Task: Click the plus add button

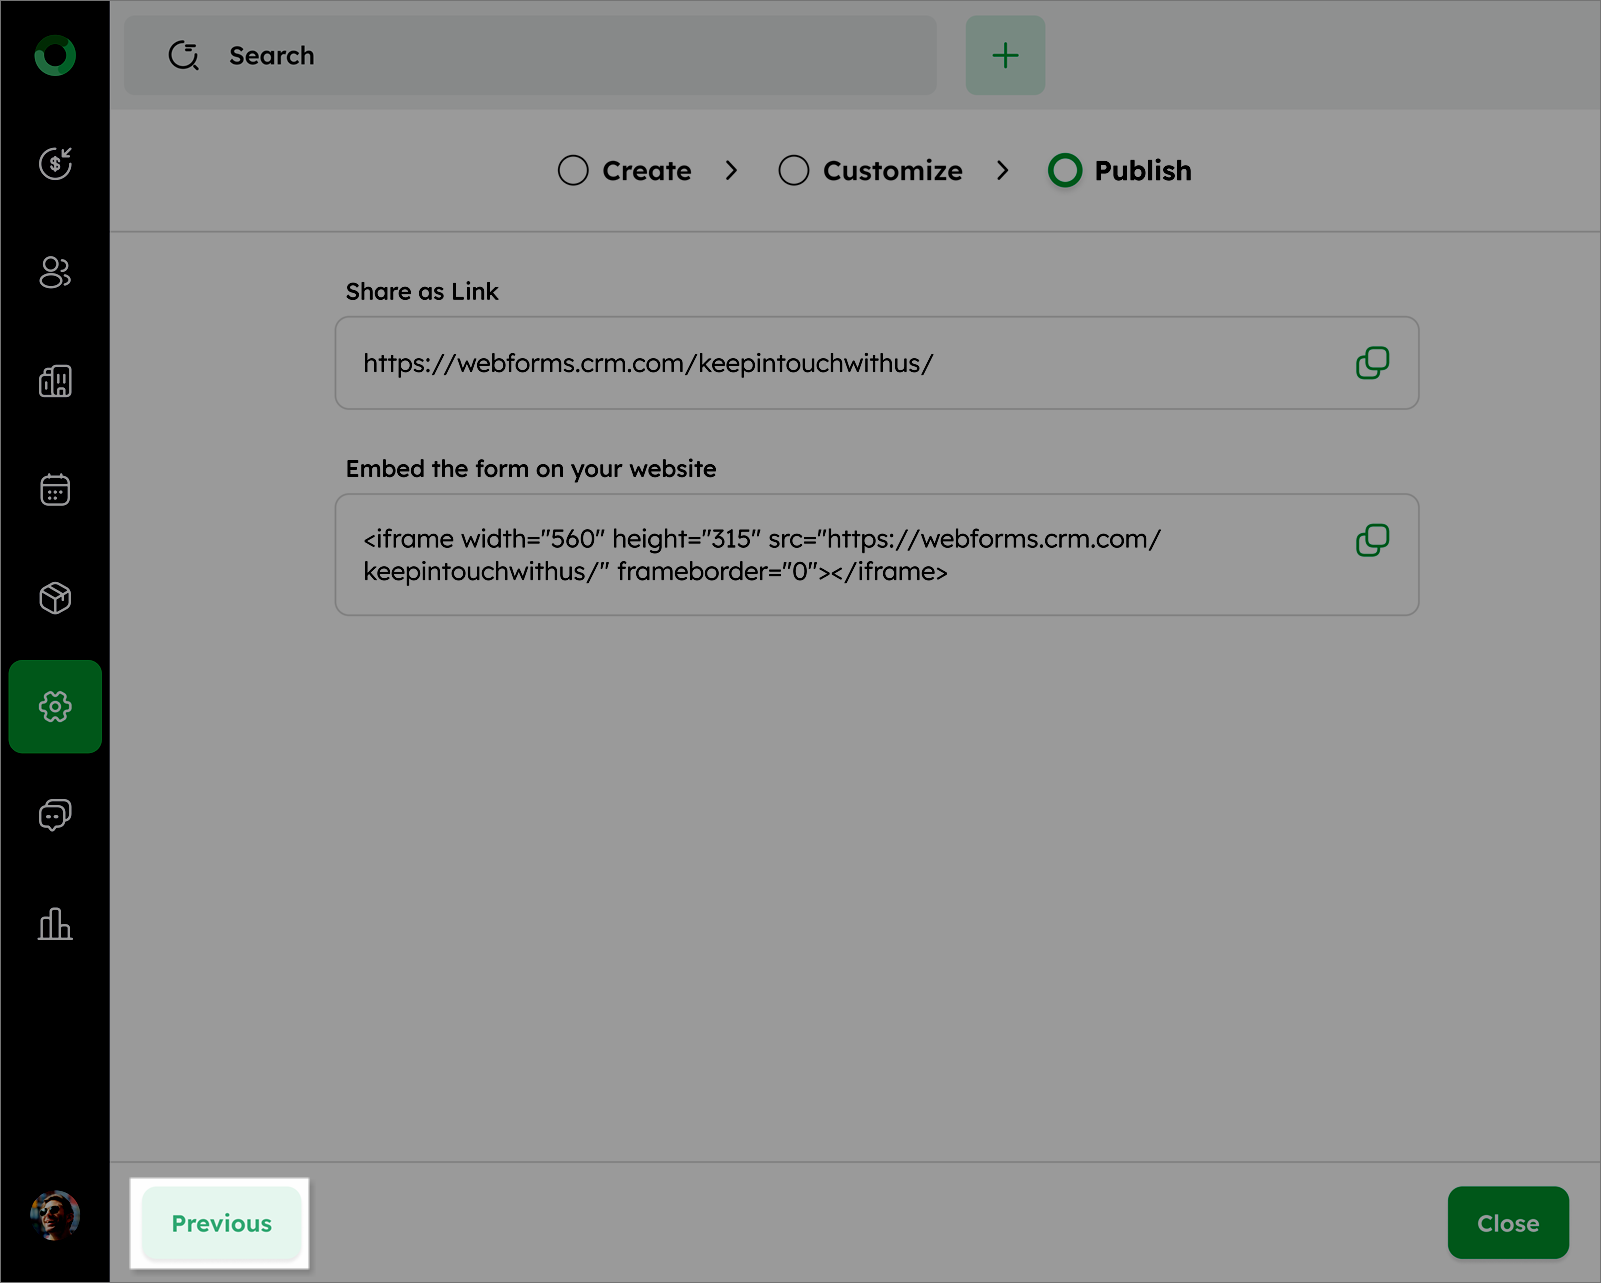Action: click(x=1005, y=55)
